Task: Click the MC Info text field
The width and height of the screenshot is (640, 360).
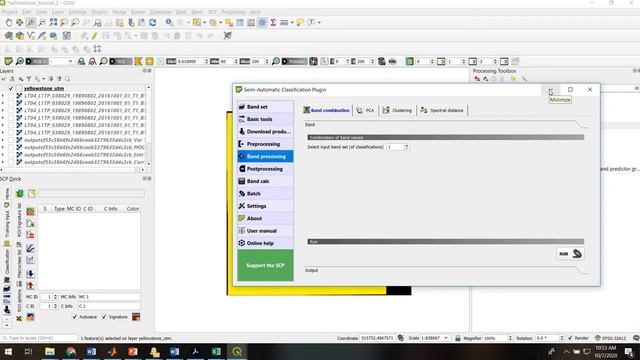Action: click(x=109, y=297)
